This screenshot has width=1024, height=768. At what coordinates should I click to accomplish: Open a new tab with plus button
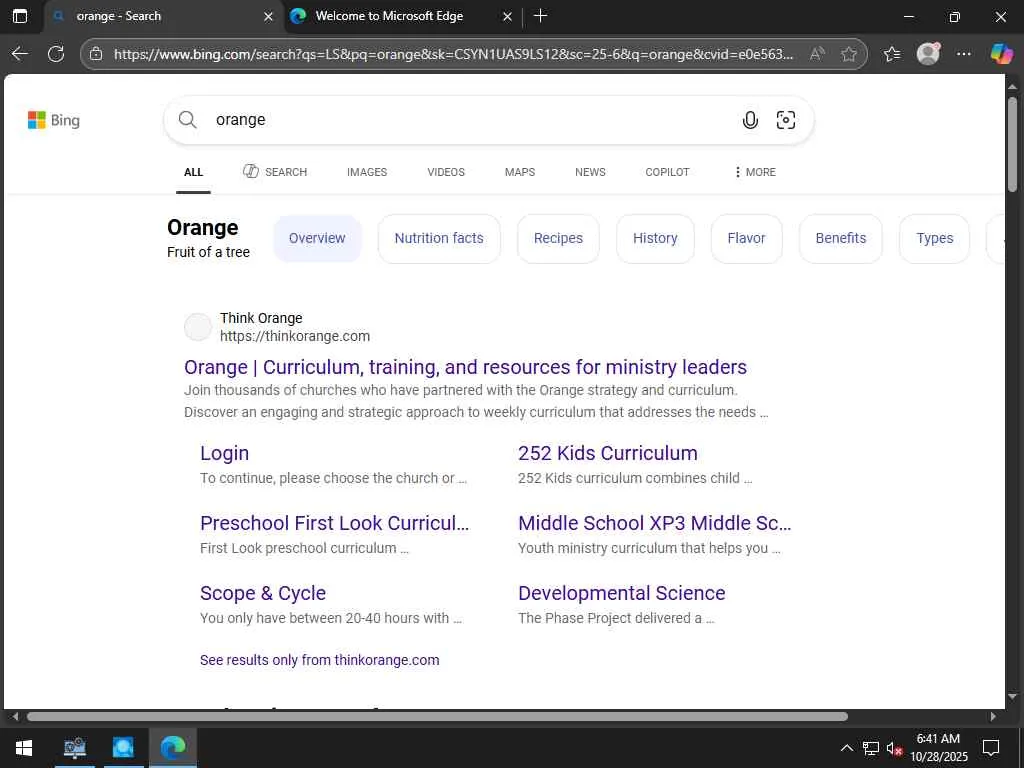[x=541, y=16]
